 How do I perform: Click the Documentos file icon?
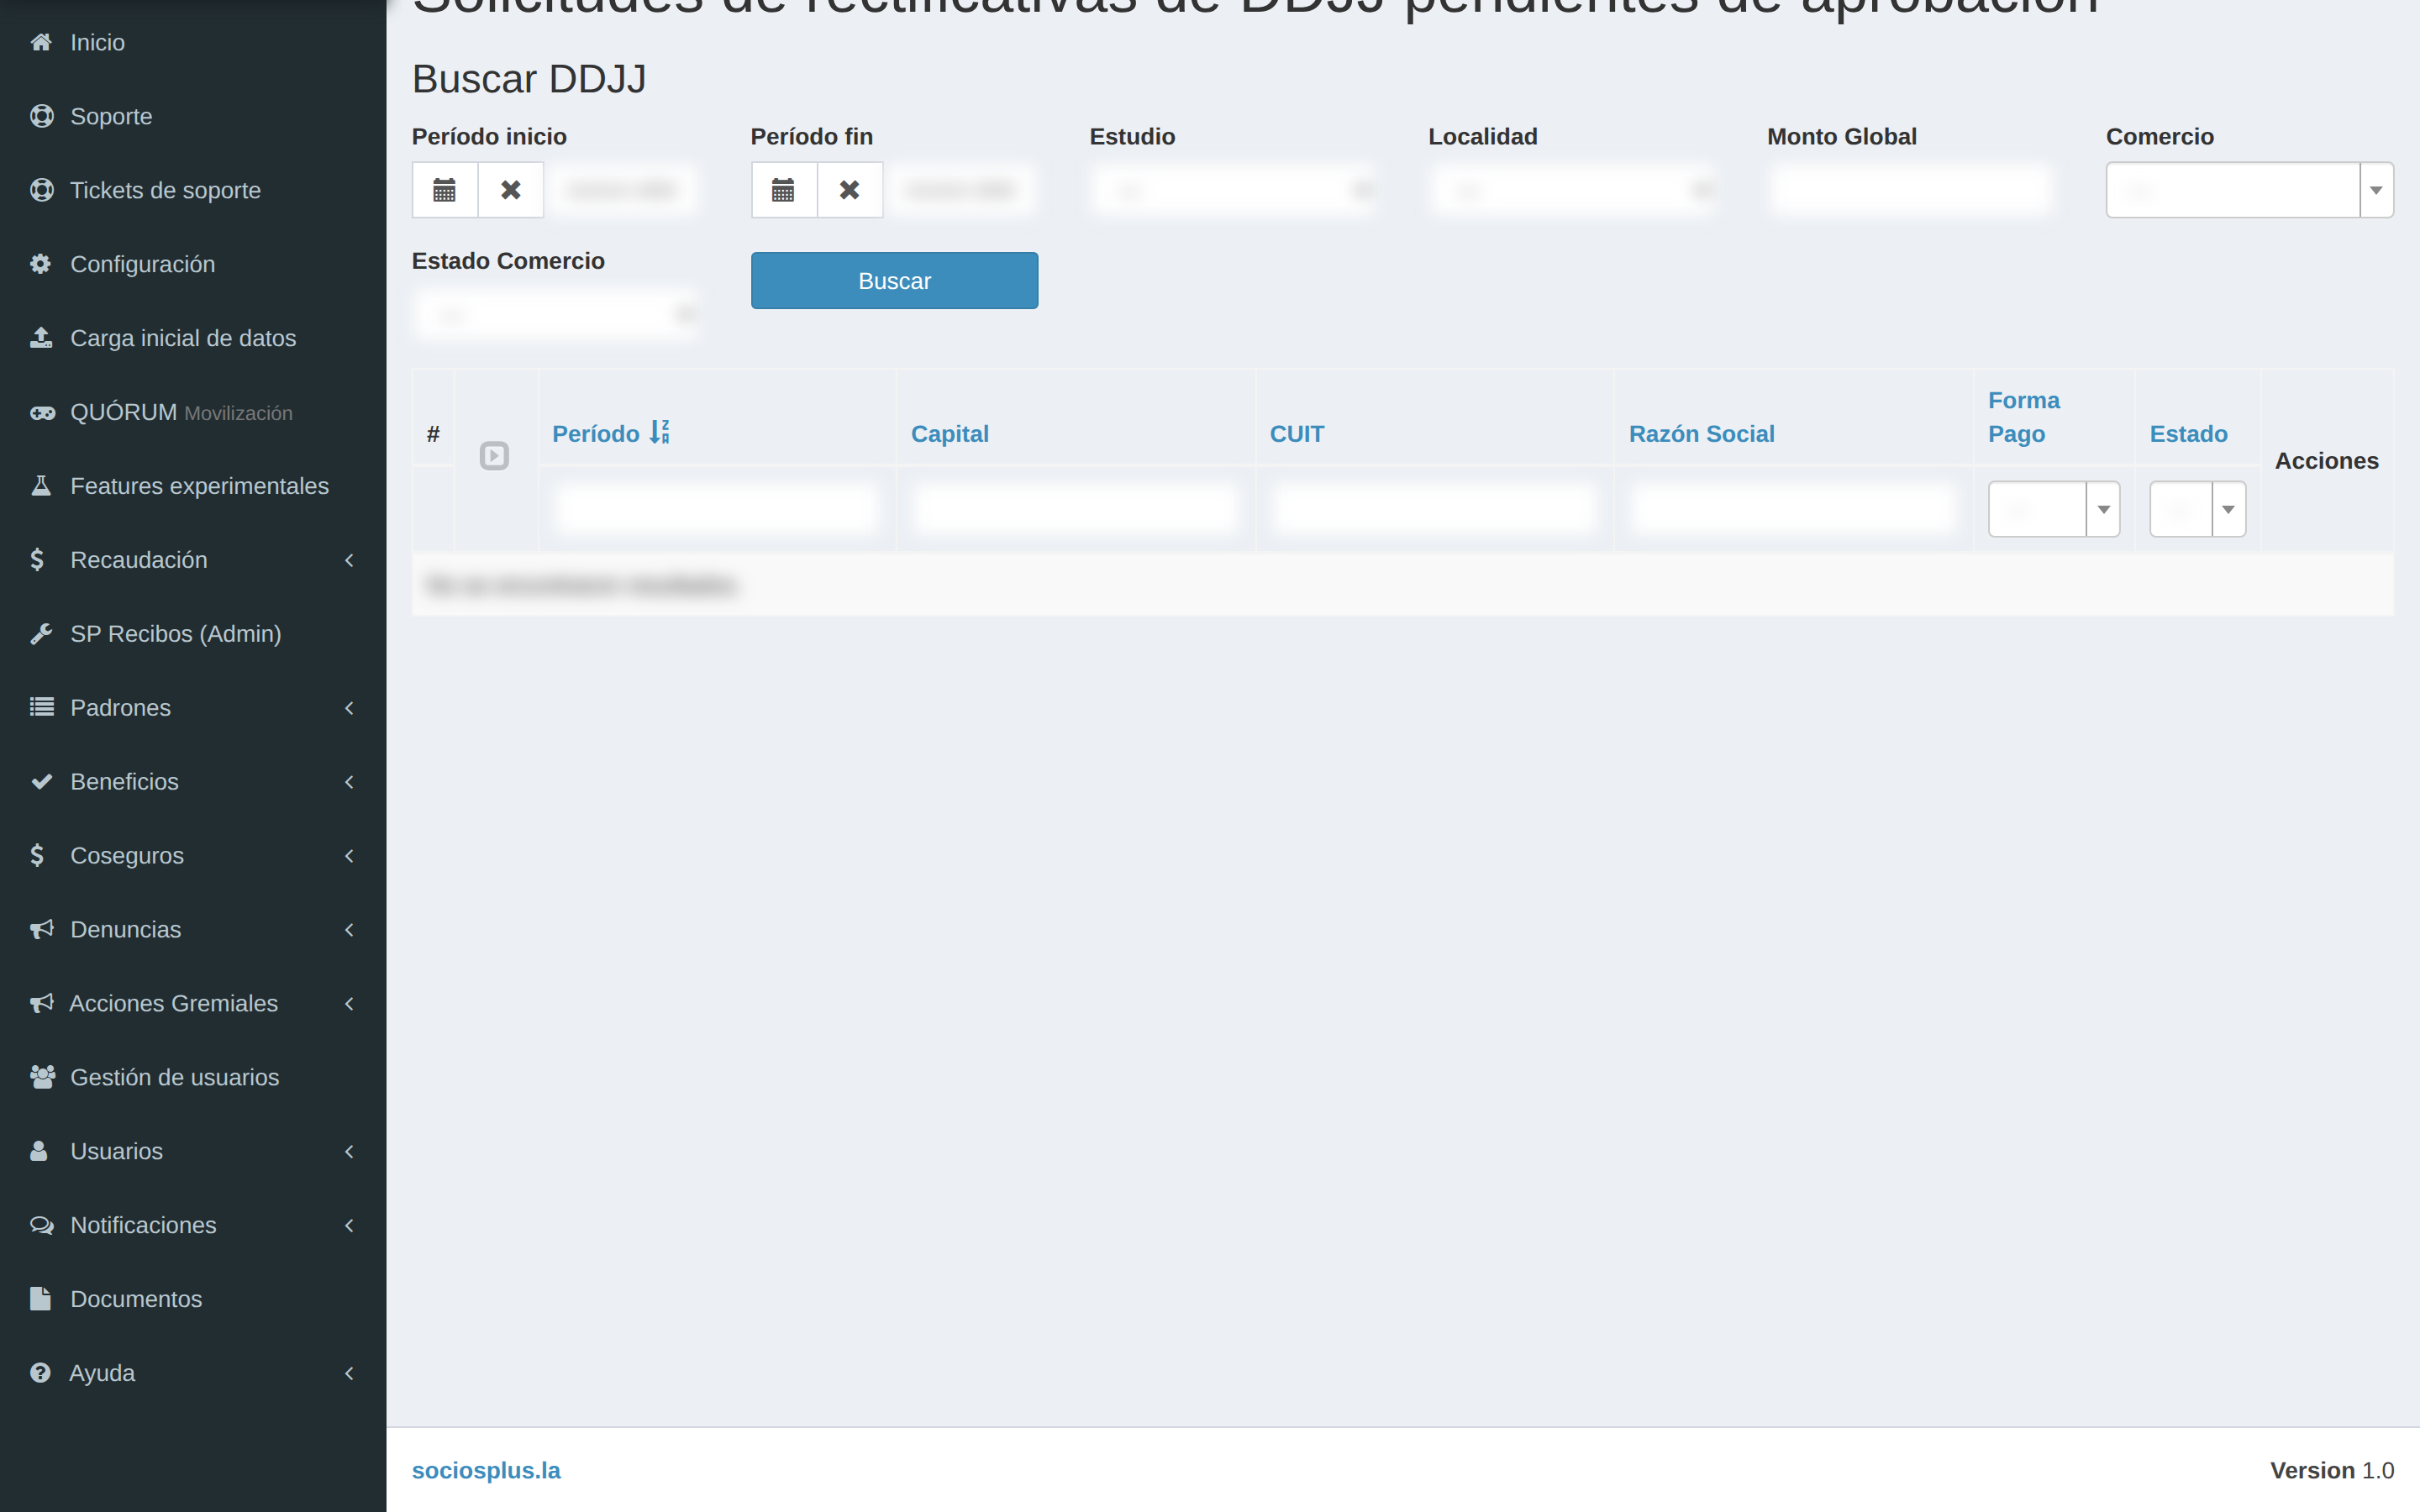(x=40, y=1299)
